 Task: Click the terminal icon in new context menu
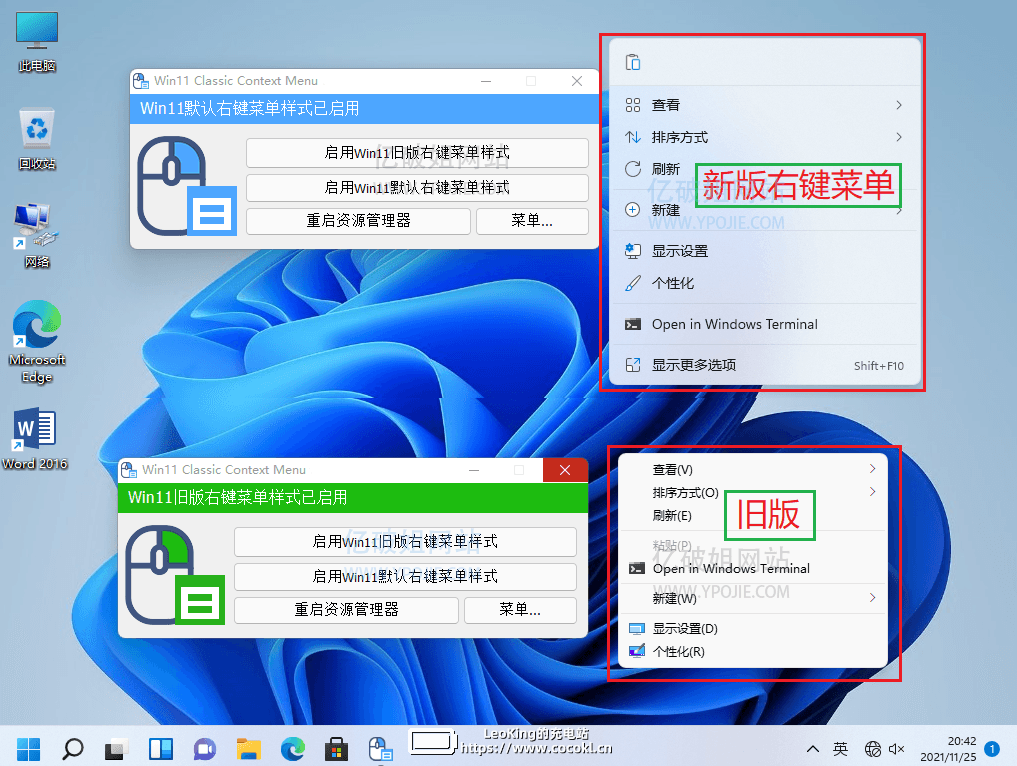tap(633, 324)
